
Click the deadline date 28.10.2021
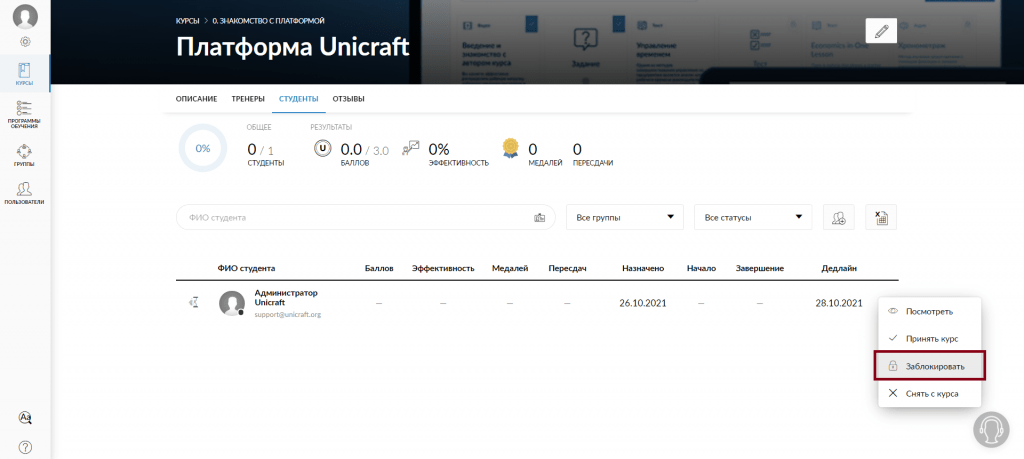(839, 304)
